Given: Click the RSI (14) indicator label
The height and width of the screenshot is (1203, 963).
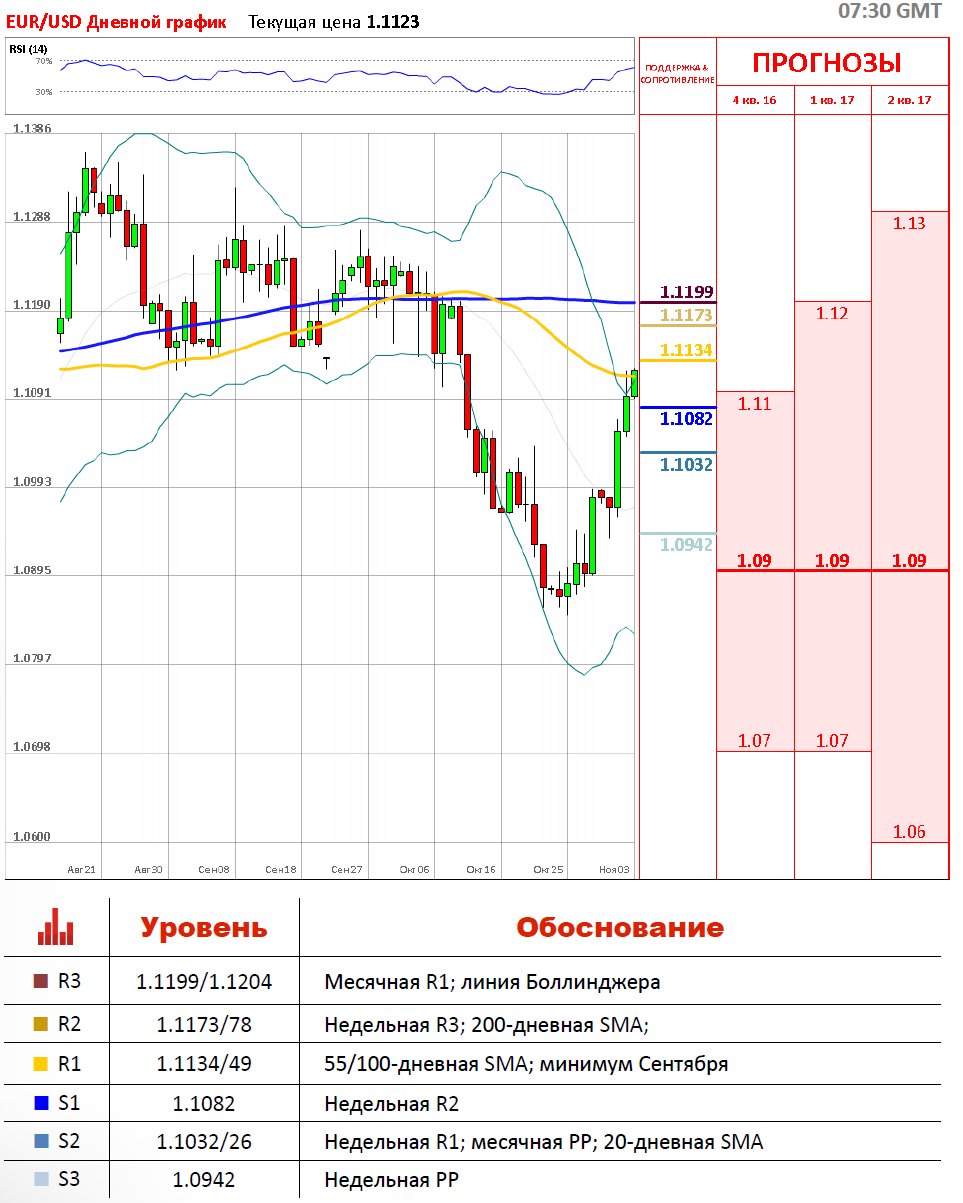Looking at the screenshot, I should (x=28, y=49).
